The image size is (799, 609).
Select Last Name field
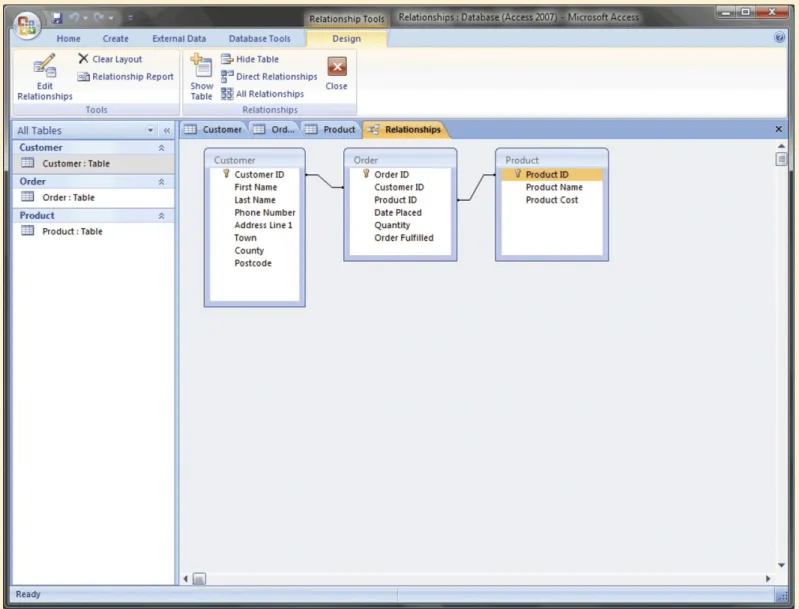coord(255,200)
